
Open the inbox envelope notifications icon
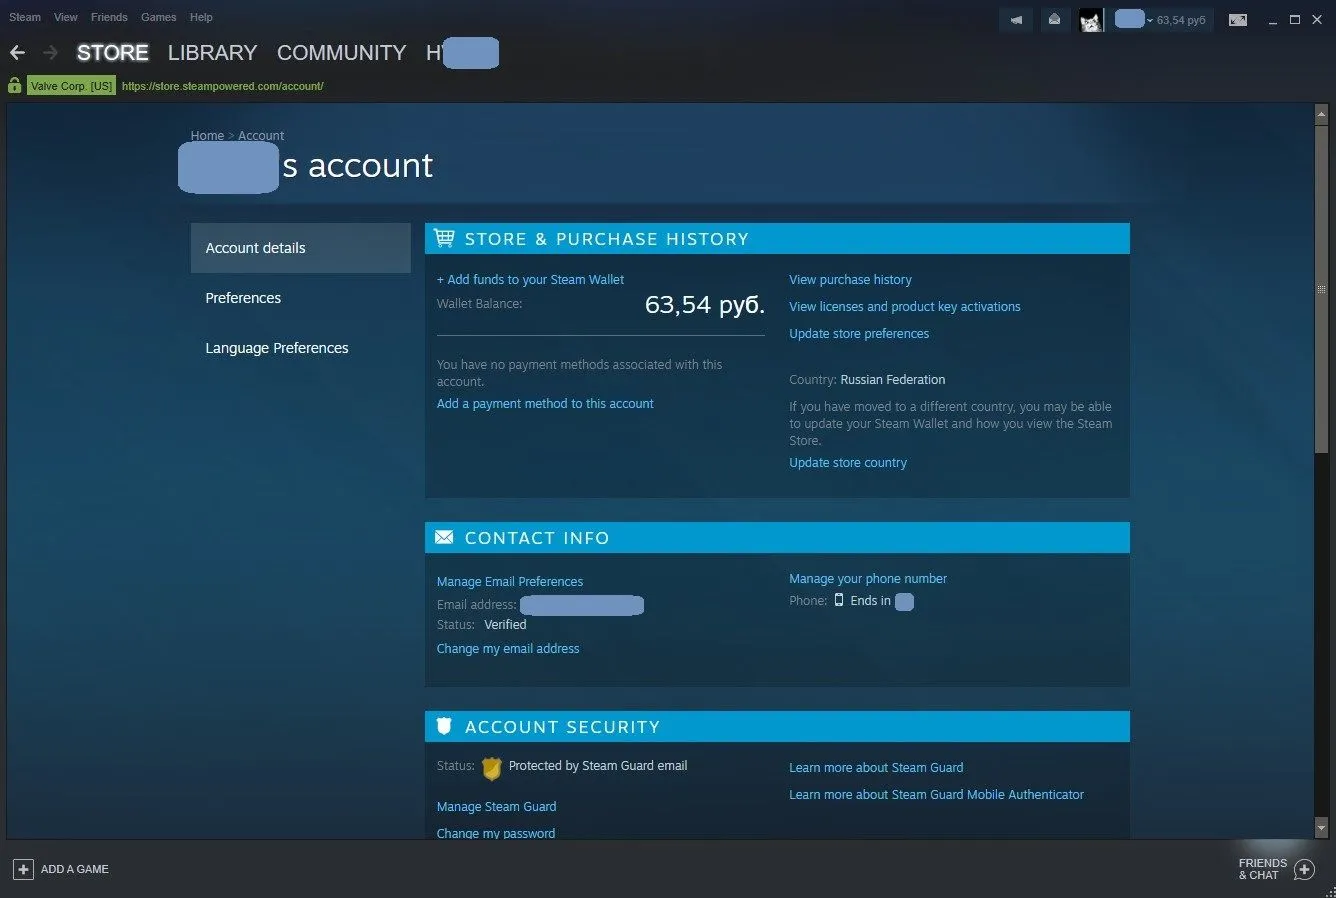pos(1054,20)
